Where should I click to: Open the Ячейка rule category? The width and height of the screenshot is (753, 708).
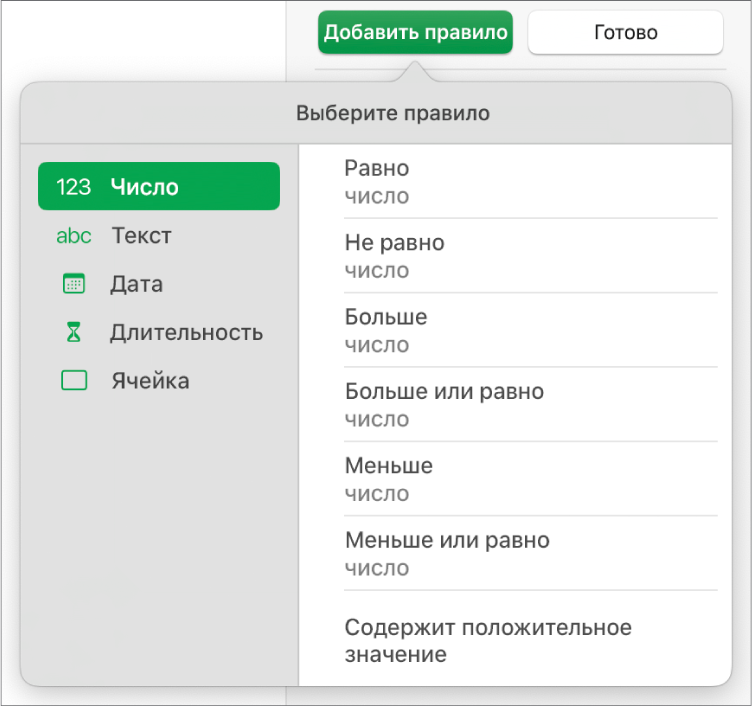point(159,381)
